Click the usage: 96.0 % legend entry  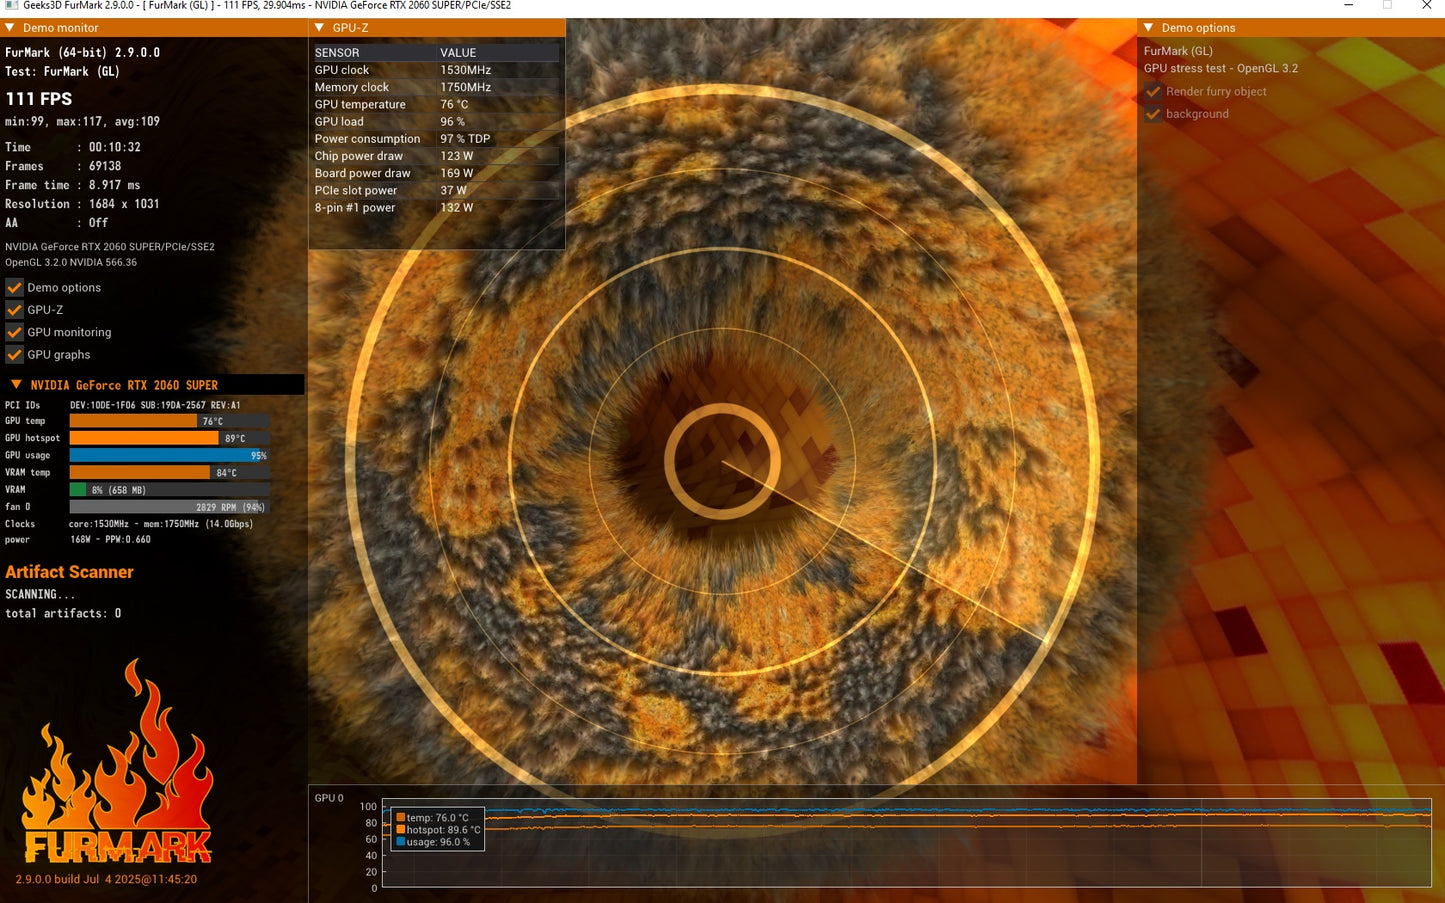433,842
